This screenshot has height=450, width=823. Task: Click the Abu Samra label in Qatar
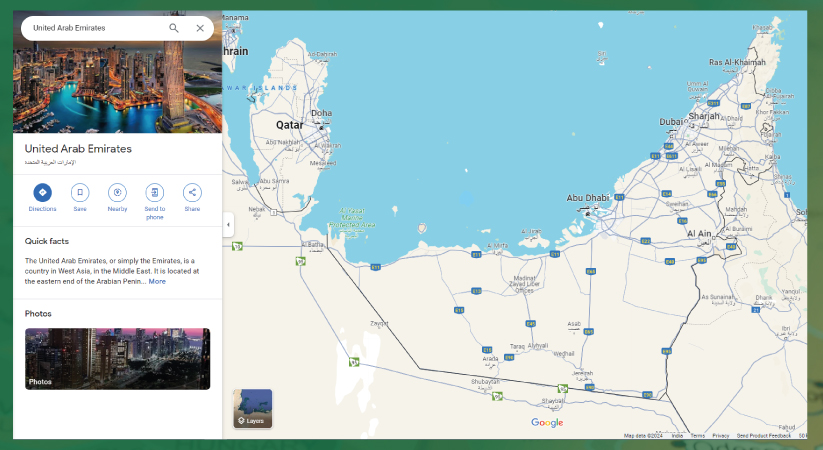coord(274,181)
